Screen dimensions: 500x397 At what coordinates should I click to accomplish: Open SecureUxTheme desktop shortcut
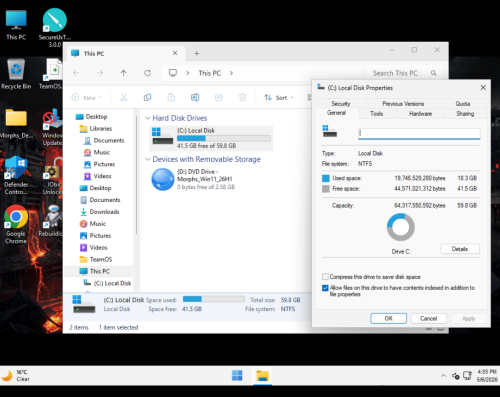tap(54, 28)
